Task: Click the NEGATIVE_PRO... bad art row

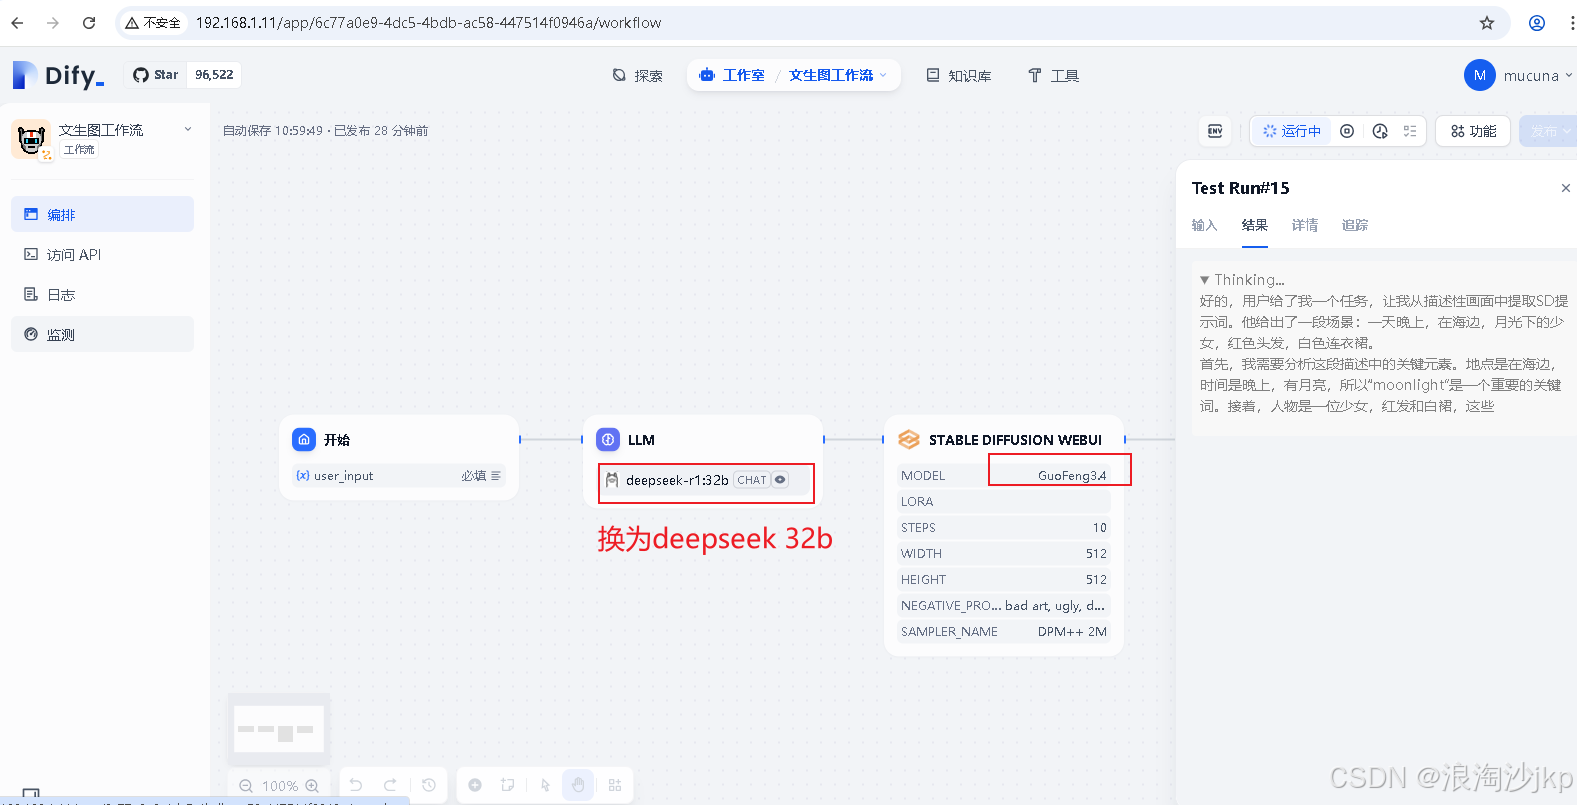Action: [x=1004, y=606]
